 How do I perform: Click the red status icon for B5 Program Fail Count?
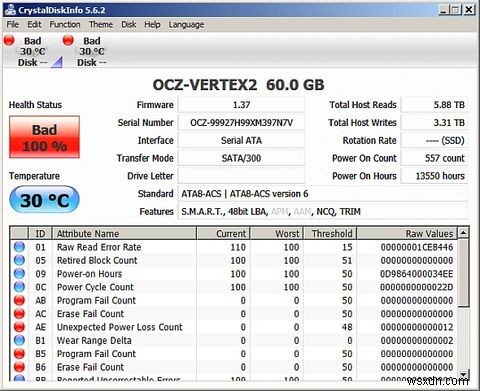coord(19,354)
